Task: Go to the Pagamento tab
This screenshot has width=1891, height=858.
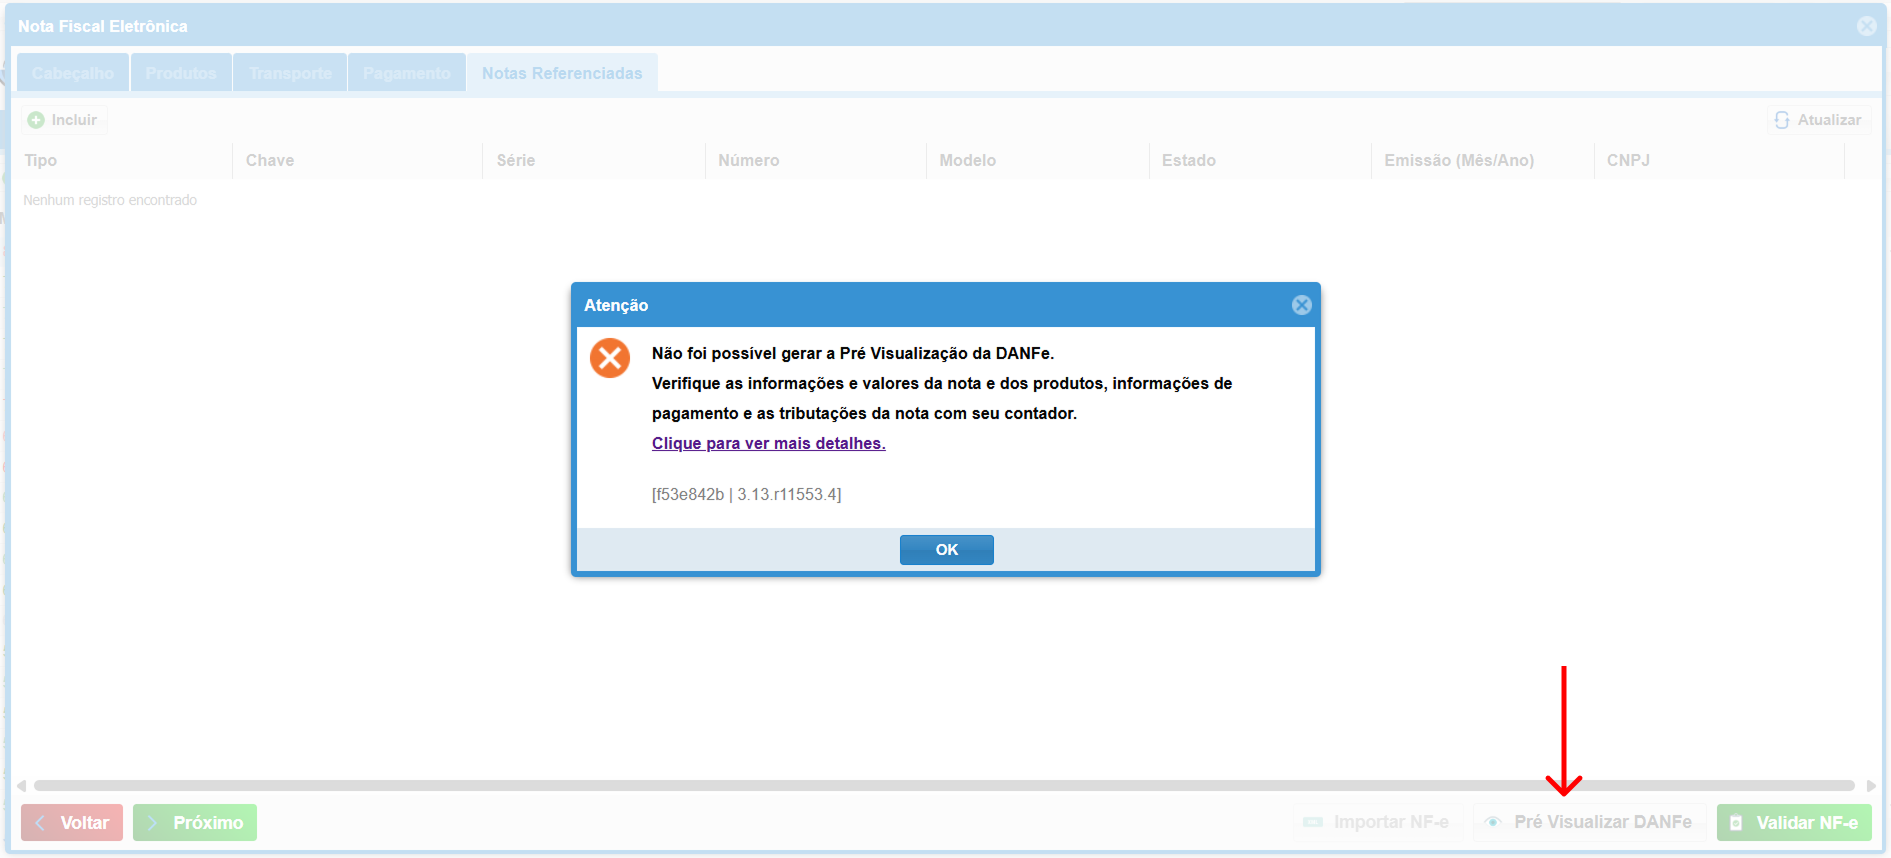Action: point(406,73)
